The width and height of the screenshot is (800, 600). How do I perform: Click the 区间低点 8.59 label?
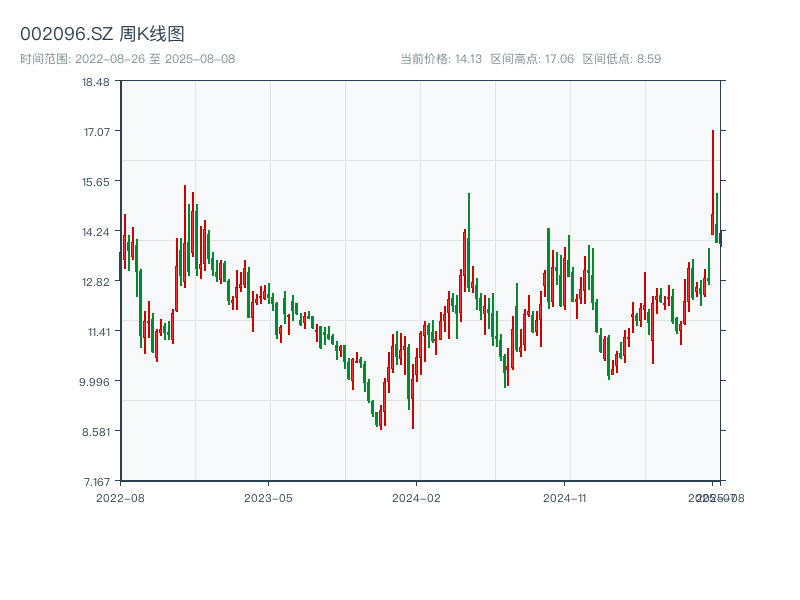[621, 59]
